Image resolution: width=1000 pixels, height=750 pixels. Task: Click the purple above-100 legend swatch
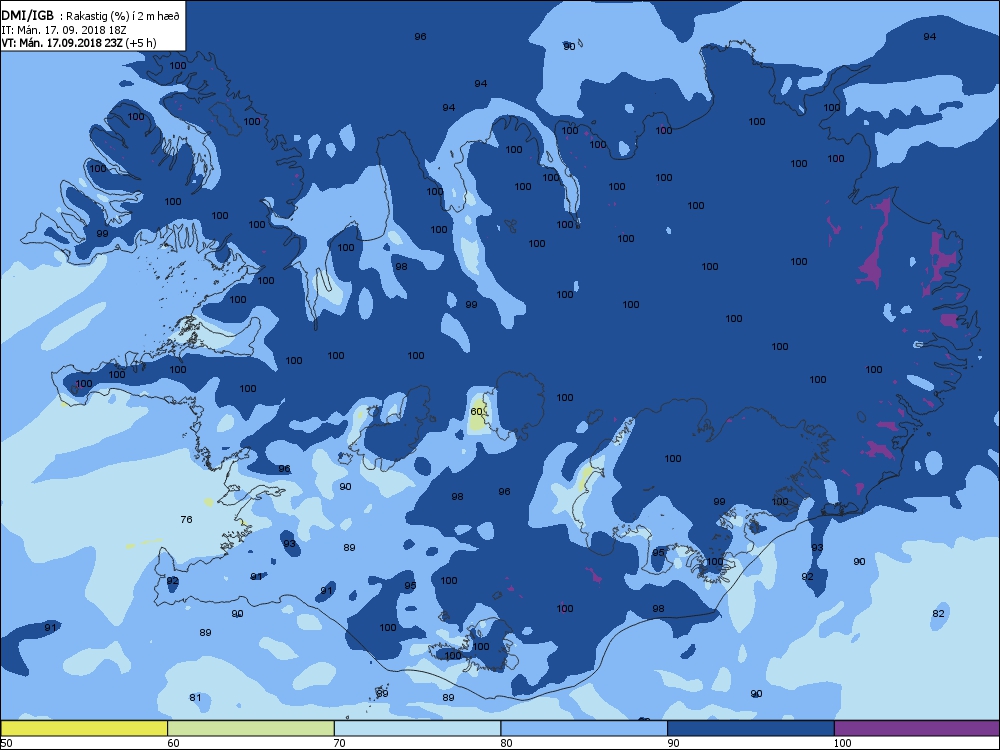(916, 728)
